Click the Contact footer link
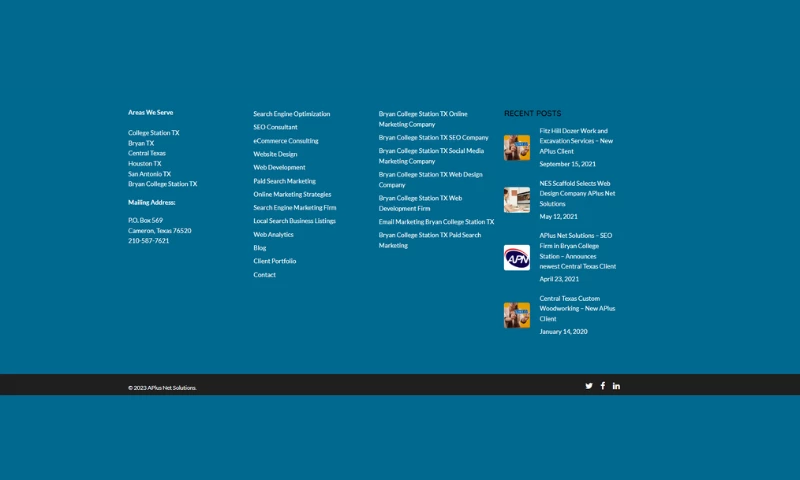Image resolution: width=800 pixels, height=480 pixels. point(264,275)
